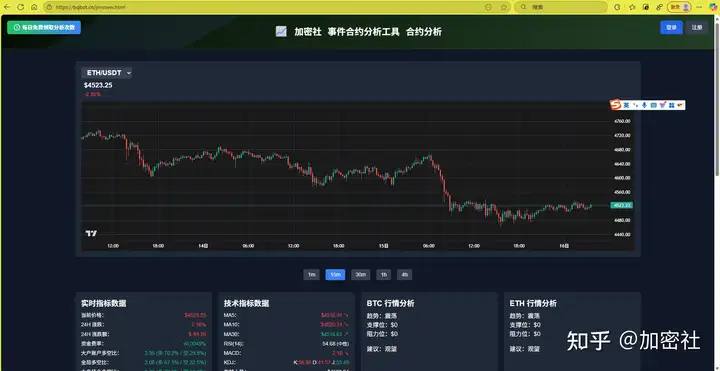Viewport: 720px width, 371px height.
Task: Click the chart logo icon beside 加密社
Action: coord(281,32)
